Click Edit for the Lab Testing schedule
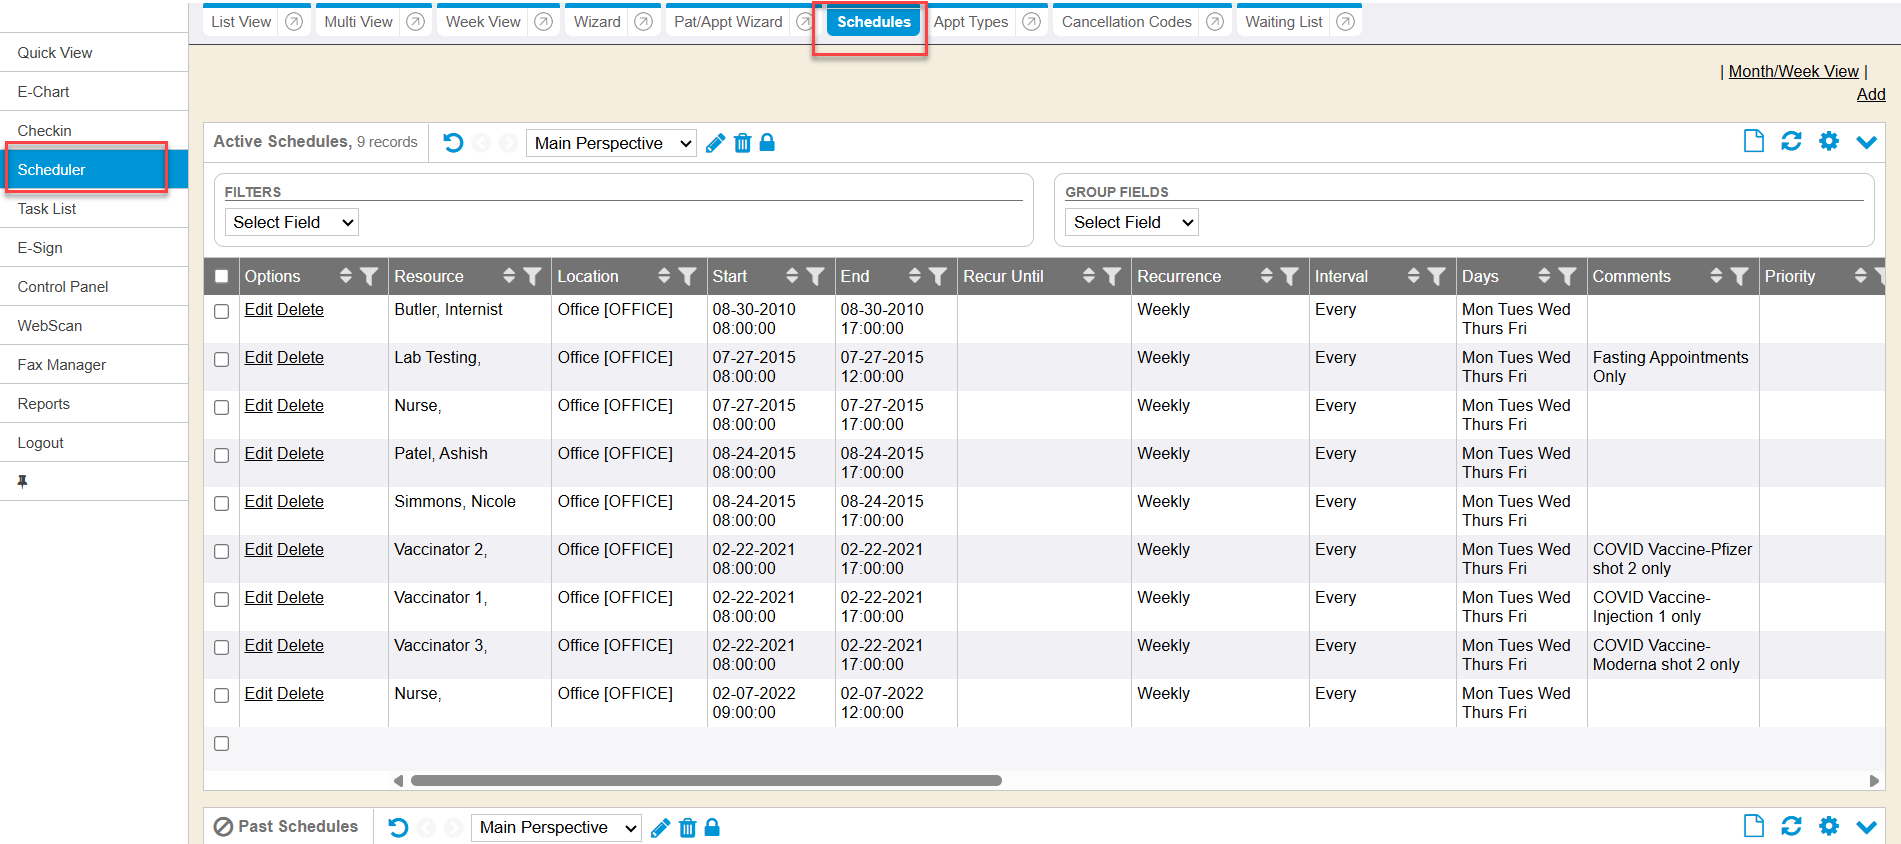 (x=258, y=358)
